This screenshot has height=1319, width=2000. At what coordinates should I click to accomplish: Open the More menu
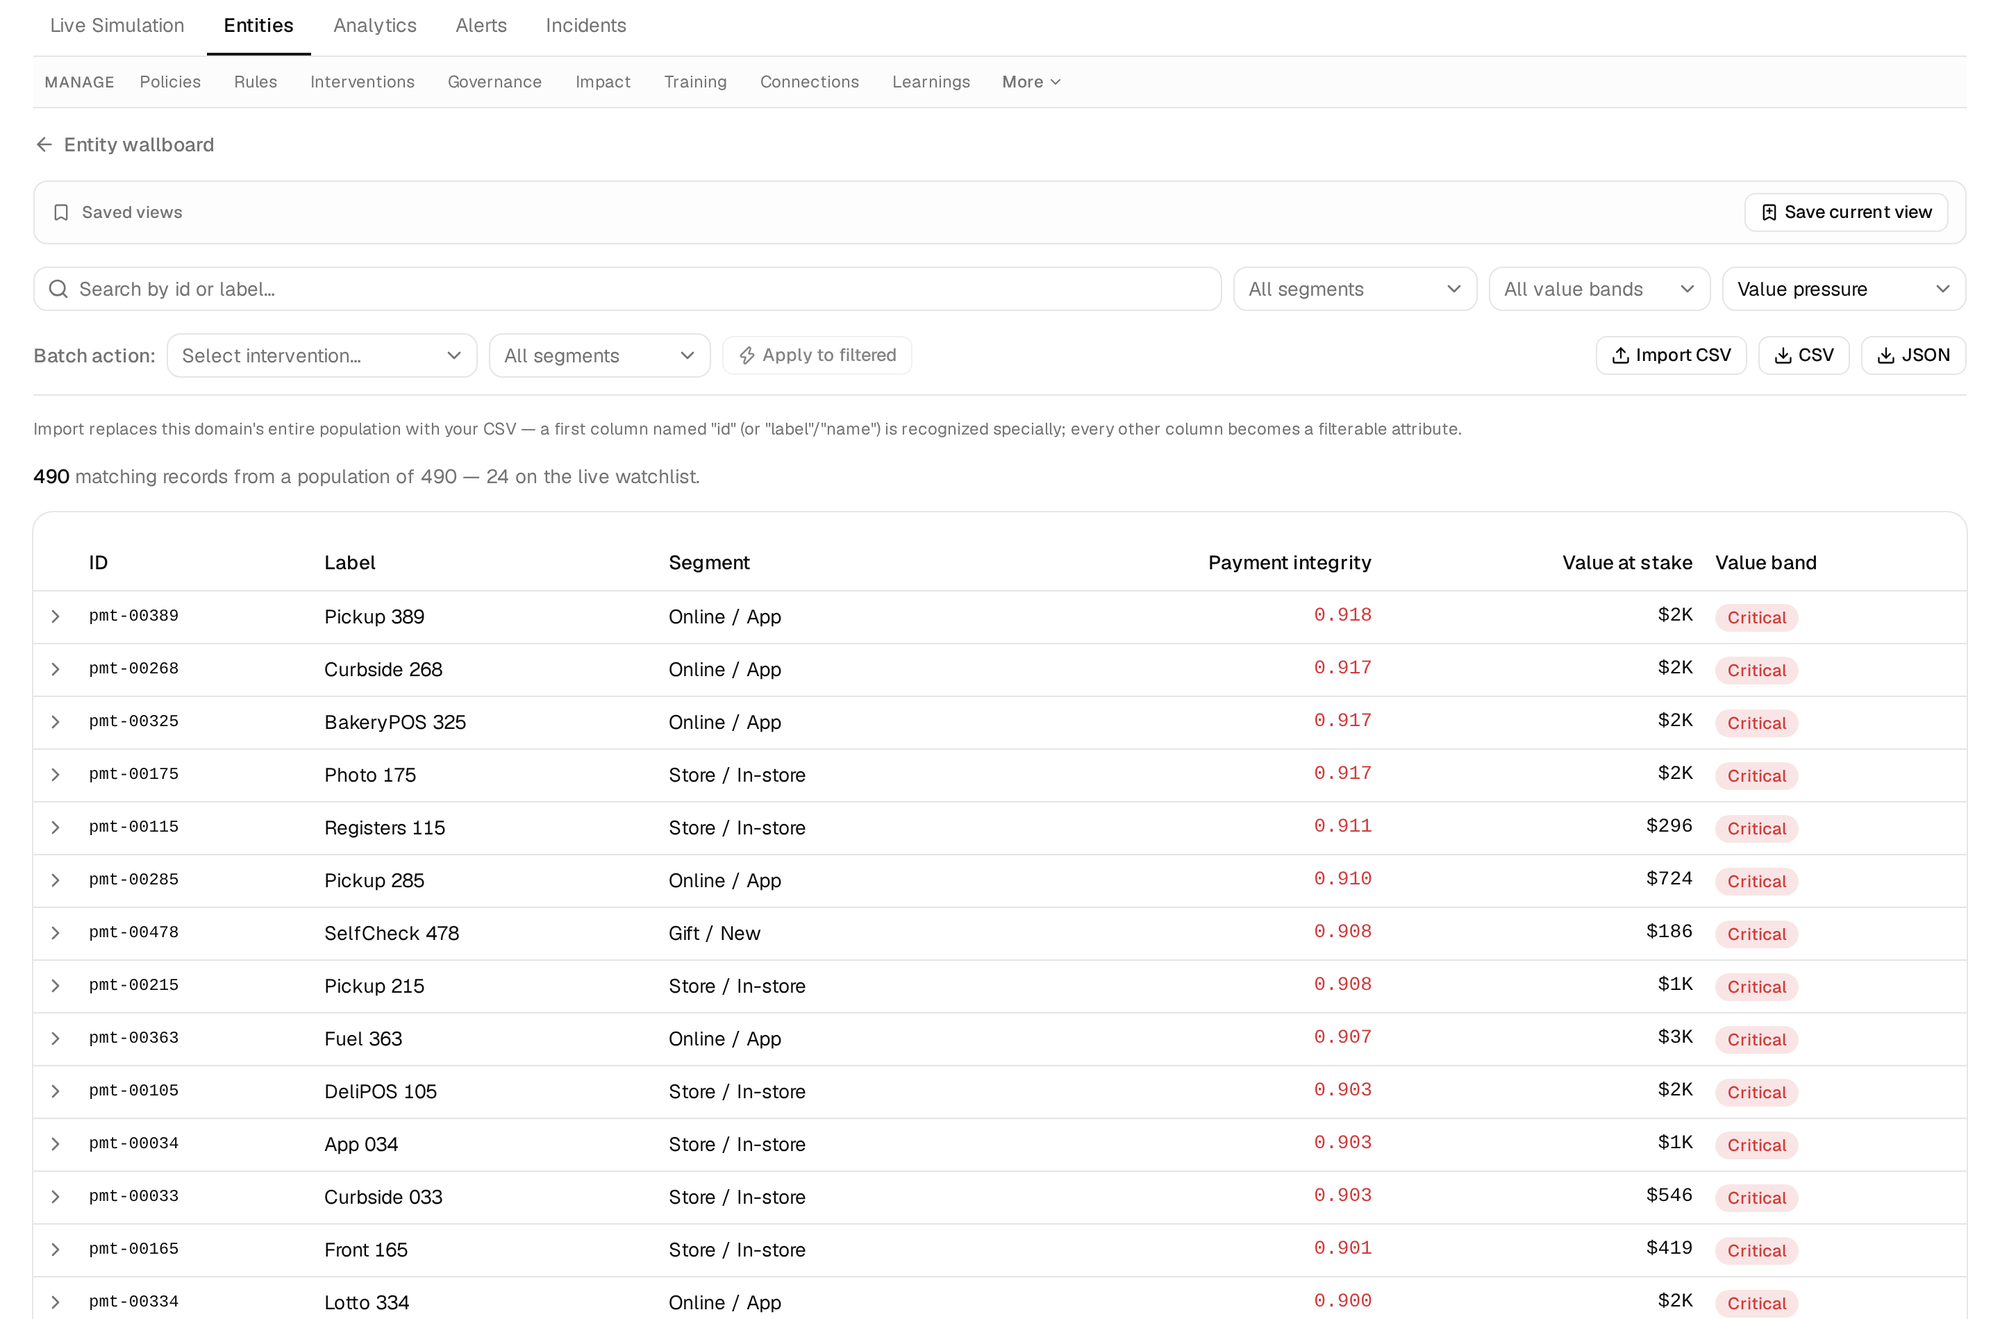tap(1031, 82)
